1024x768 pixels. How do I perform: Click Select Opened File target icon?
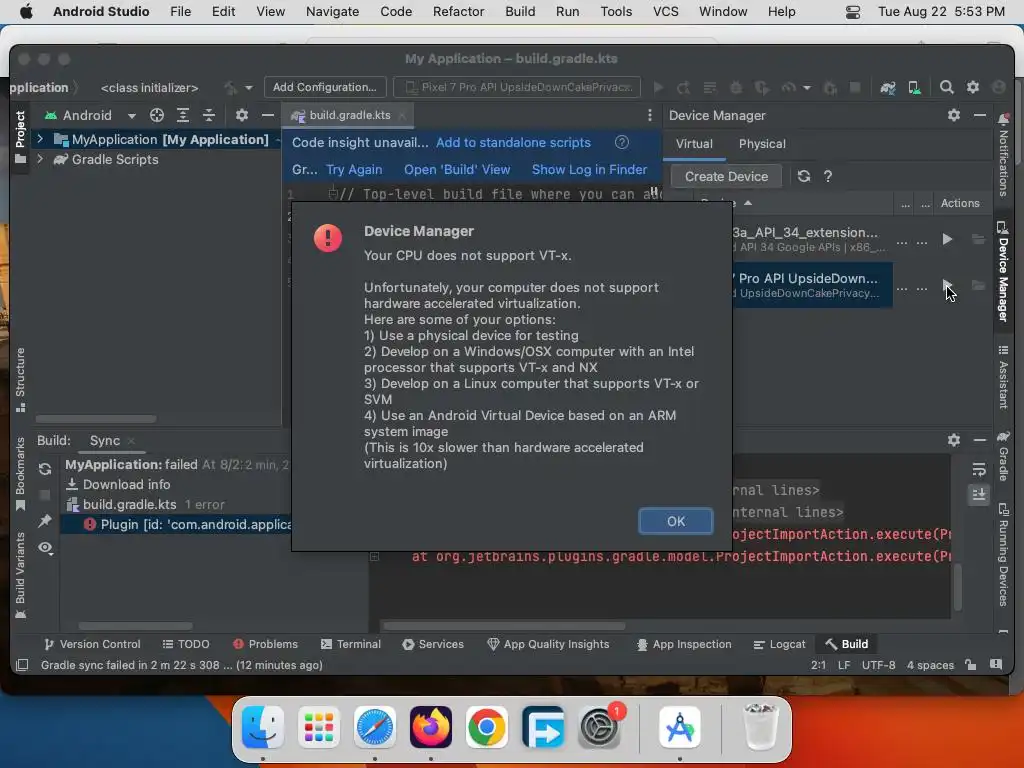coord(157,115)
